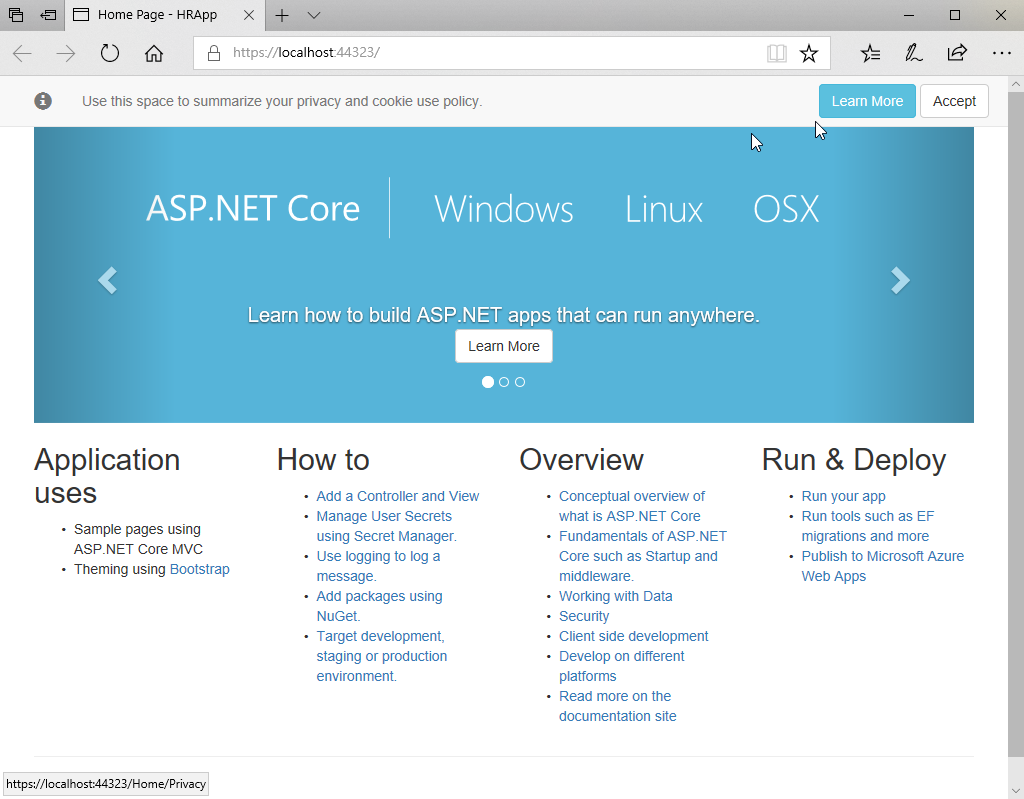
Task: Open Add packages using NuGet link
Action: pos(379,606)
